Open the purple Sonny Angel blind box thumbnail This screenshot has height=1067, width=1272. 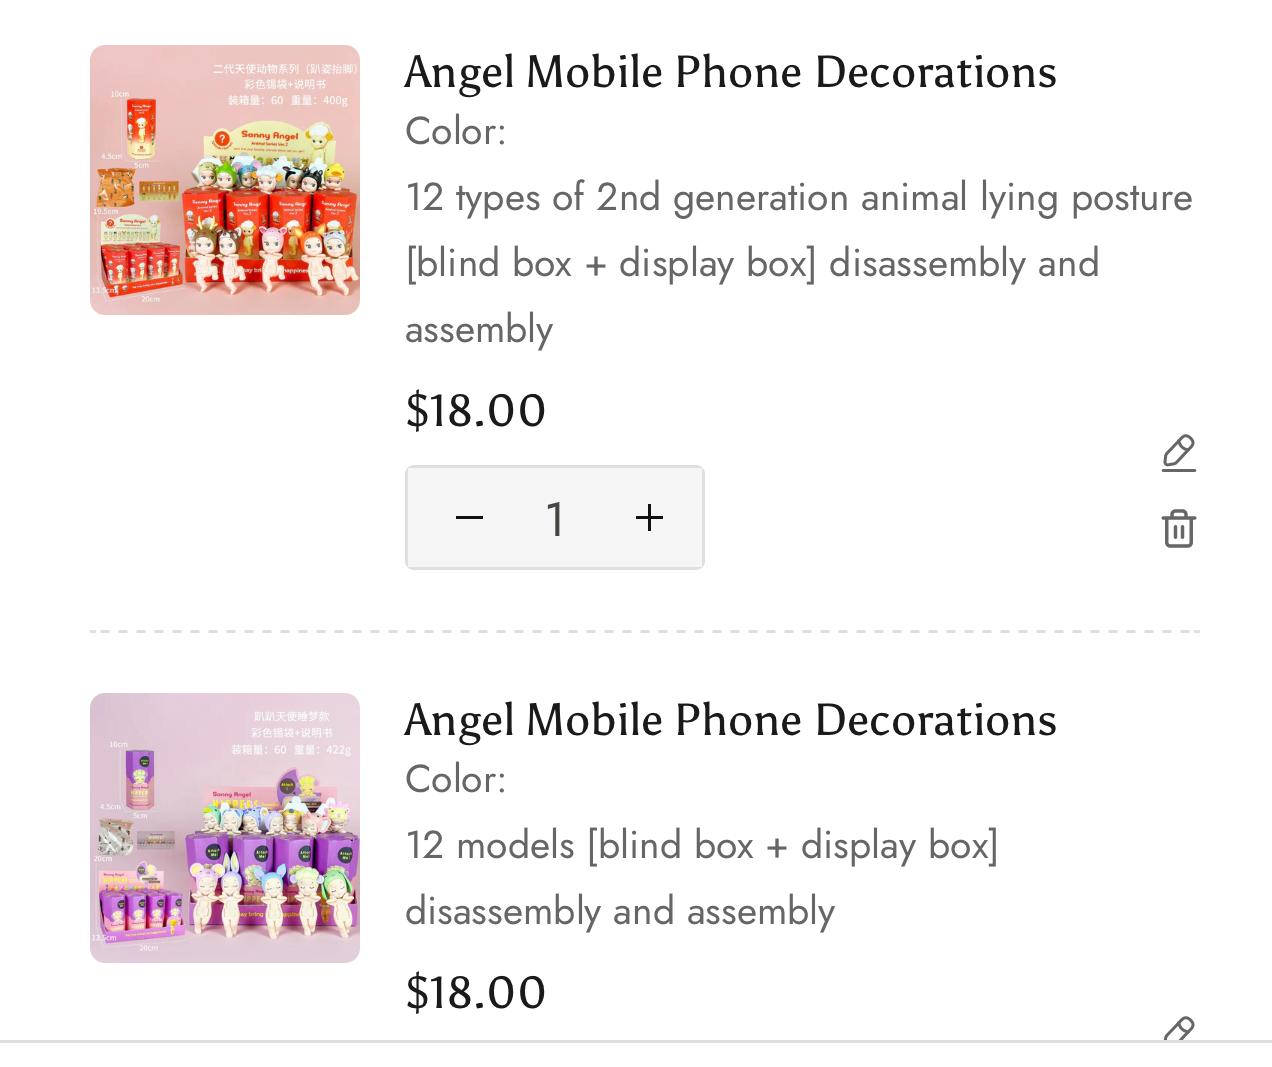225,828
